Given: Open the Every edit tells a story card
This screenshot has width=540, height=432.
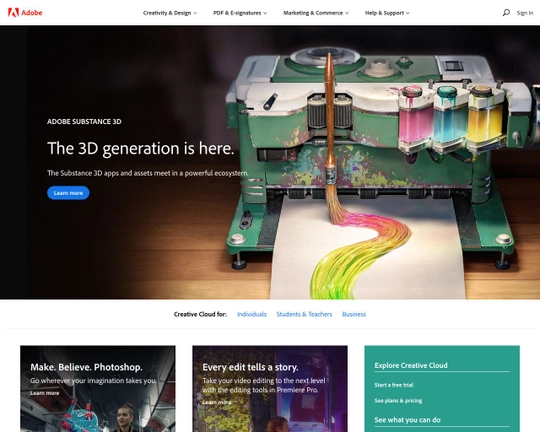Looking at the screenshot, I should pos(270,389).
